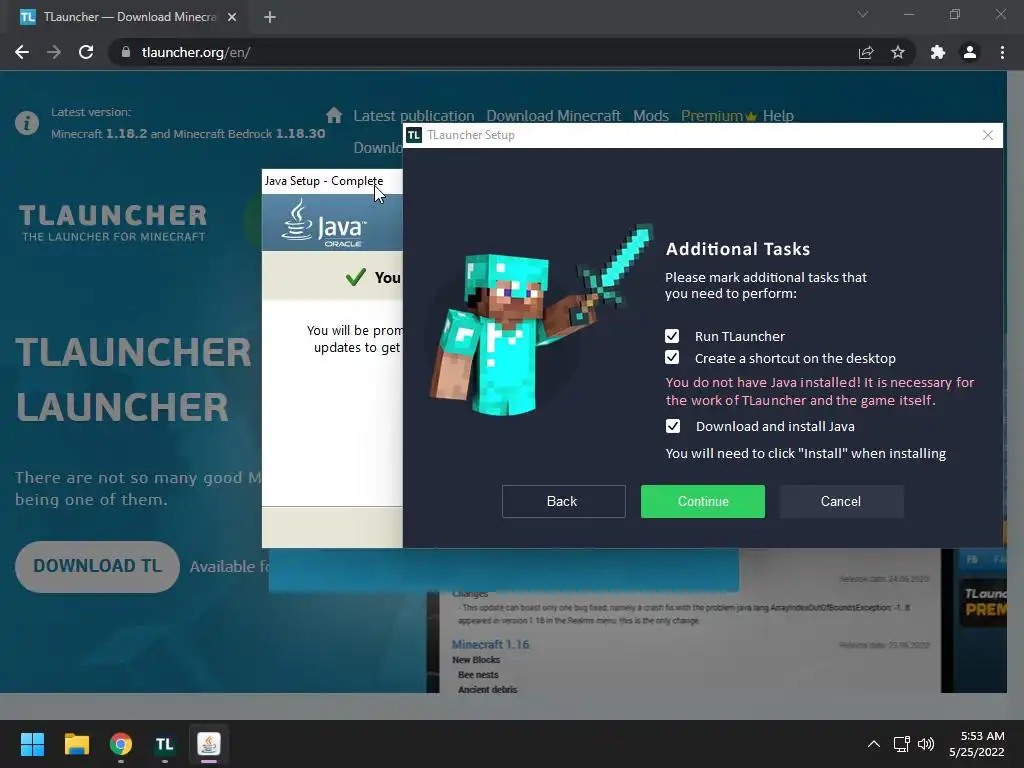Viewport: 1024px width, 768px height.
Task: Click the DOWNLOAD TL button
Action: click(97, 566)
